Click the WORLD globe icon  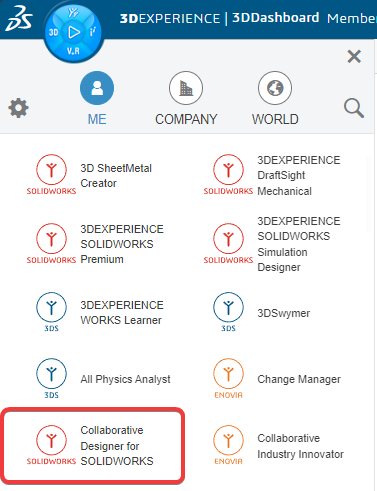click(x=275, y=88)
